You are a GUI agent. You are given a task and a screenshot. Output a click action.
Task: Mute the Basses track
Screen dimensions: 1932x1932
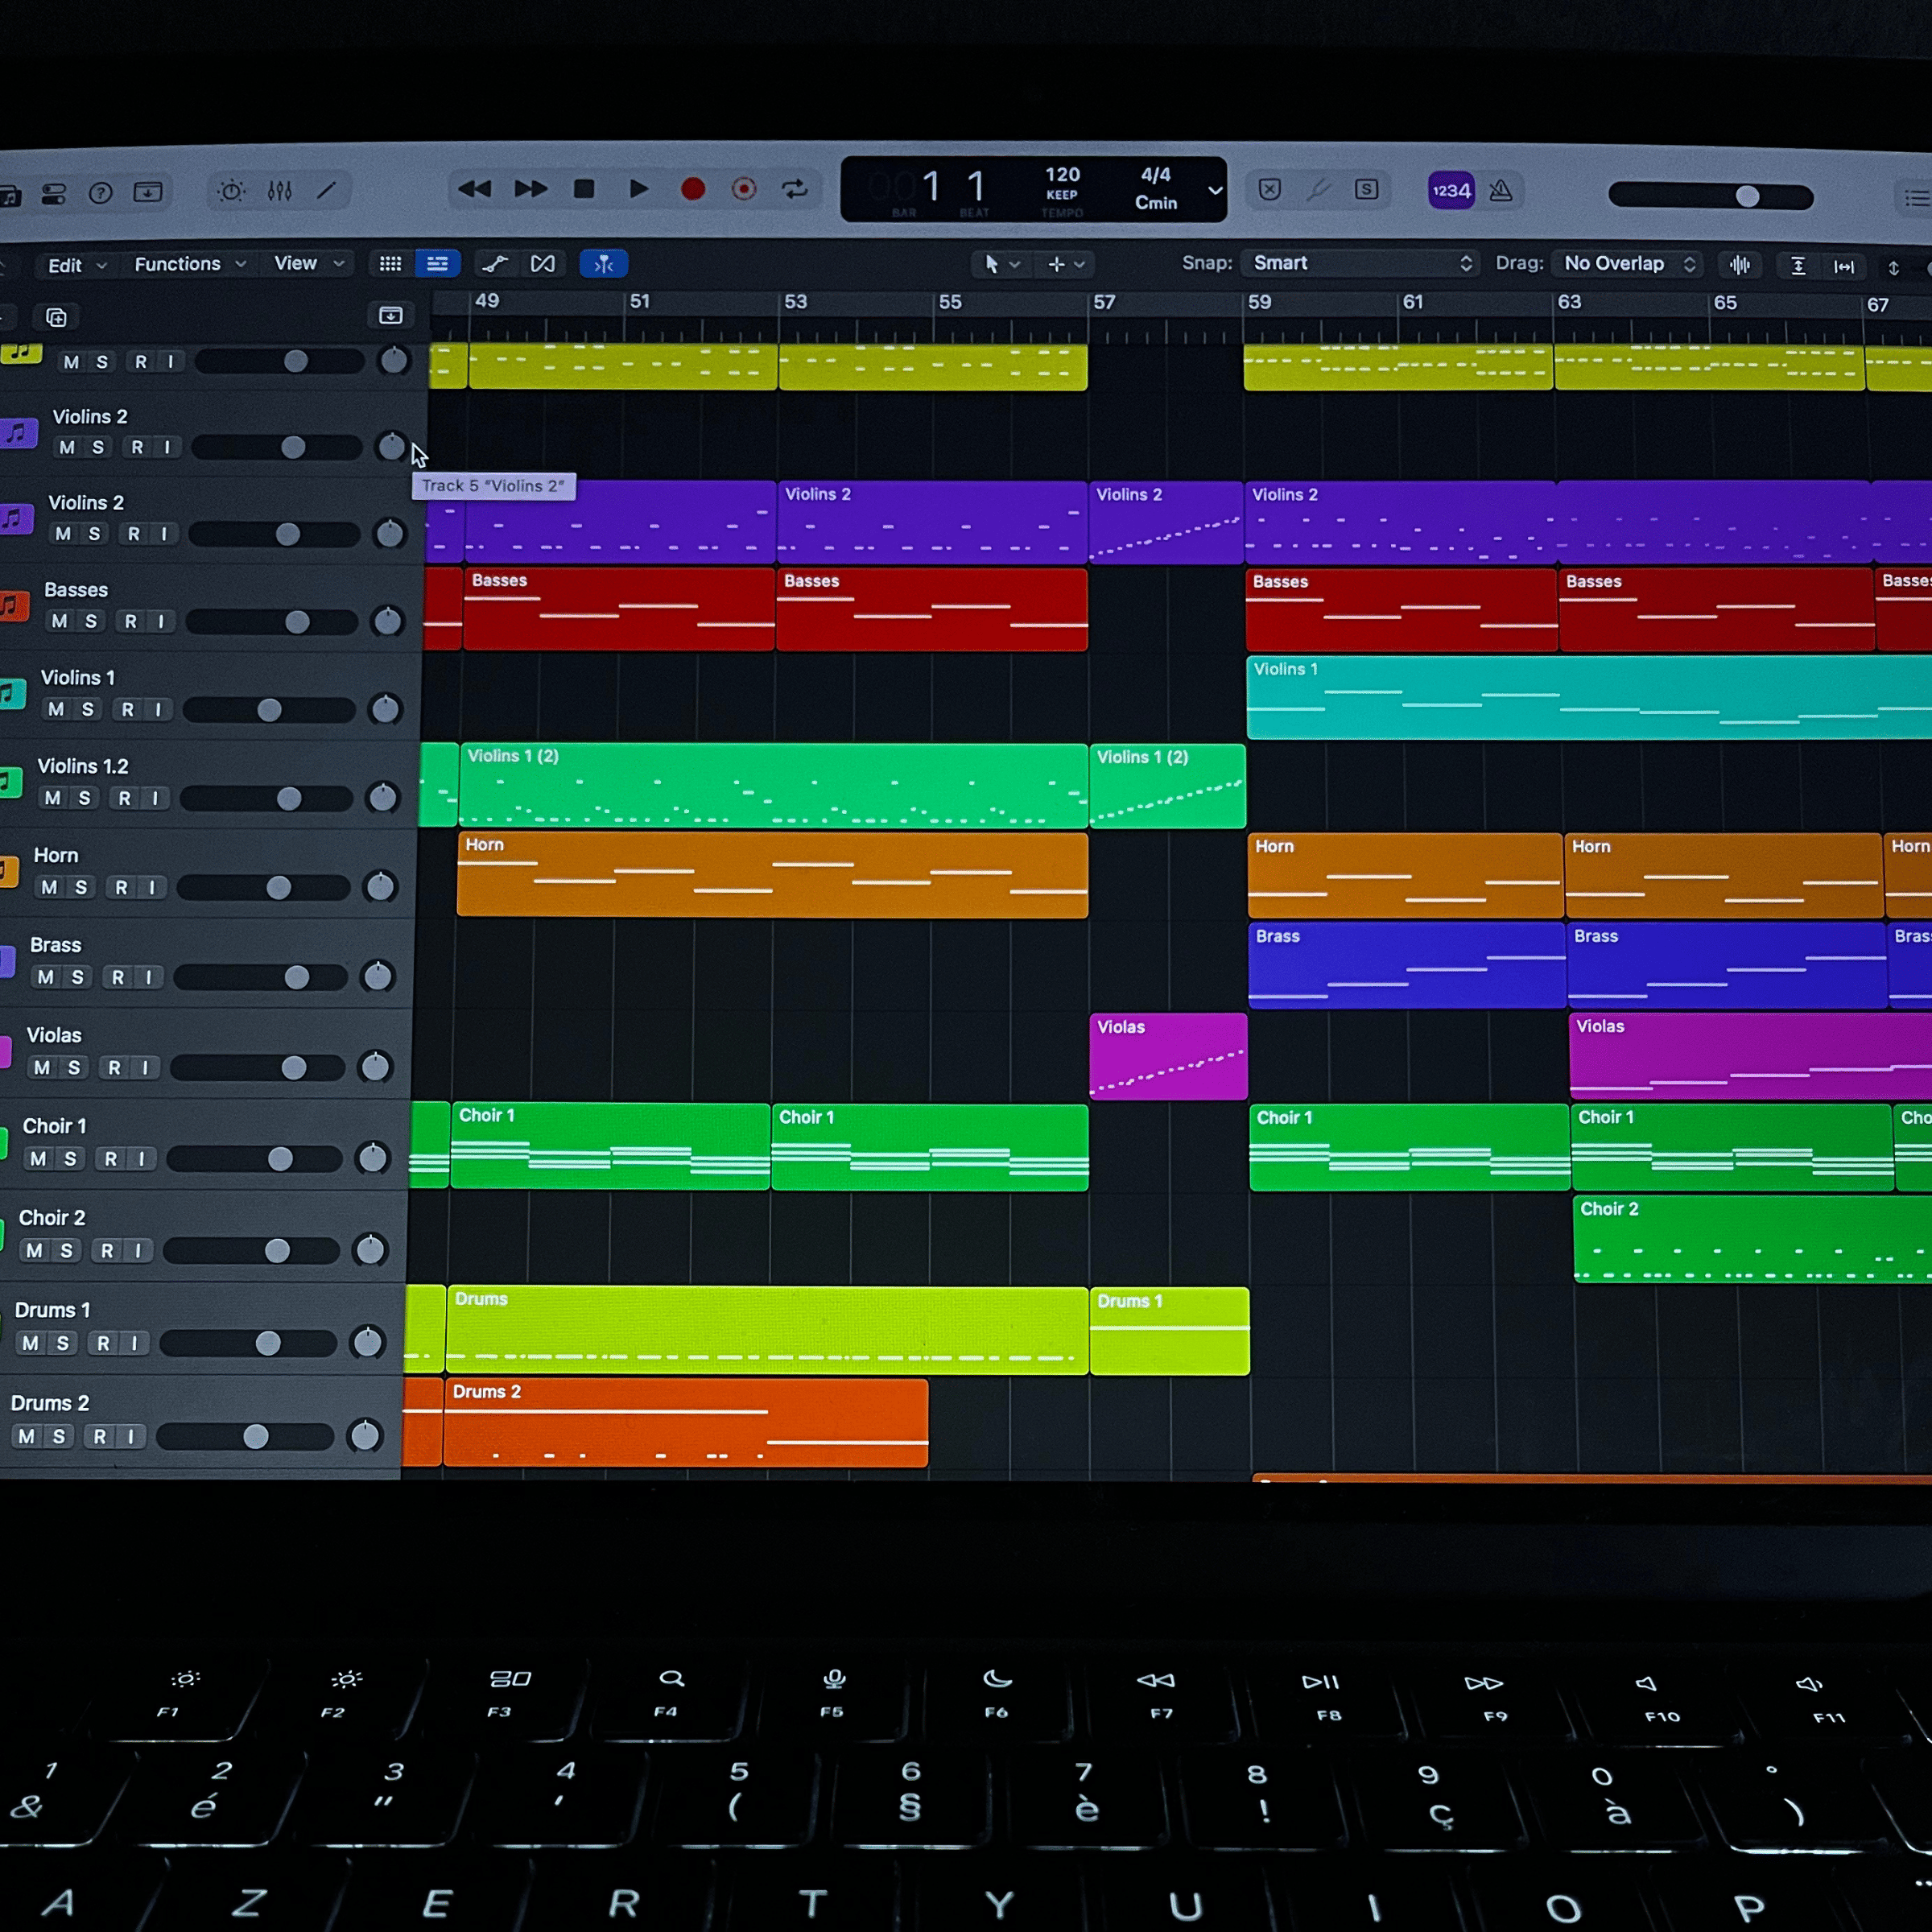pyautogui.click(x=60, y=621)
